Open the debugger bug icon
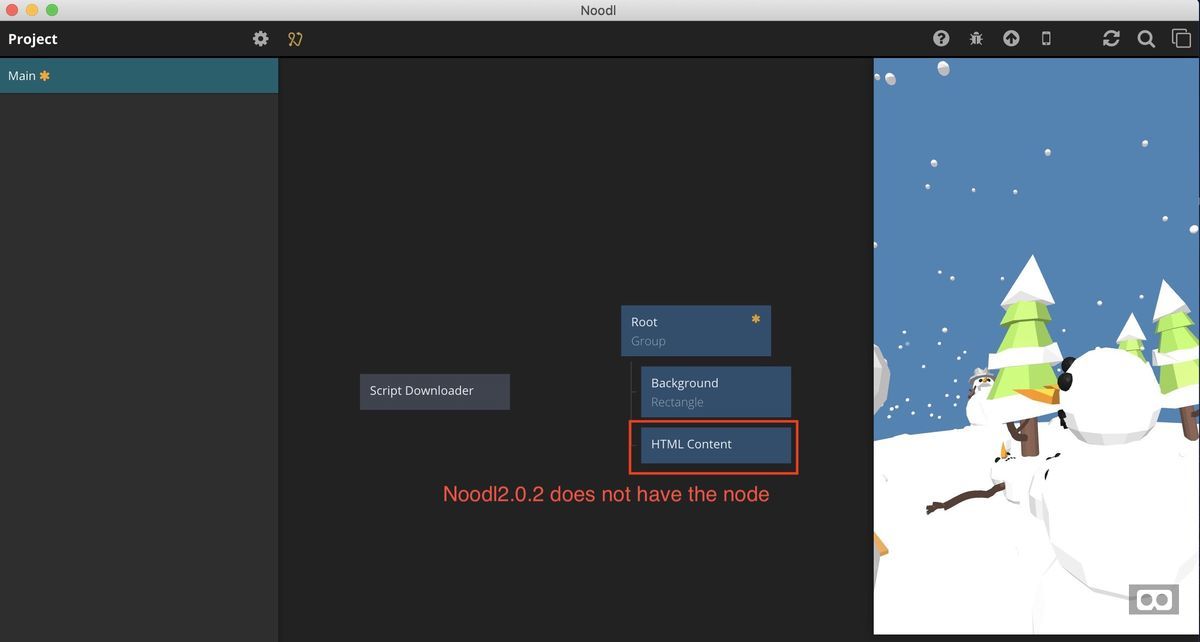 click(x=976, y=39)
